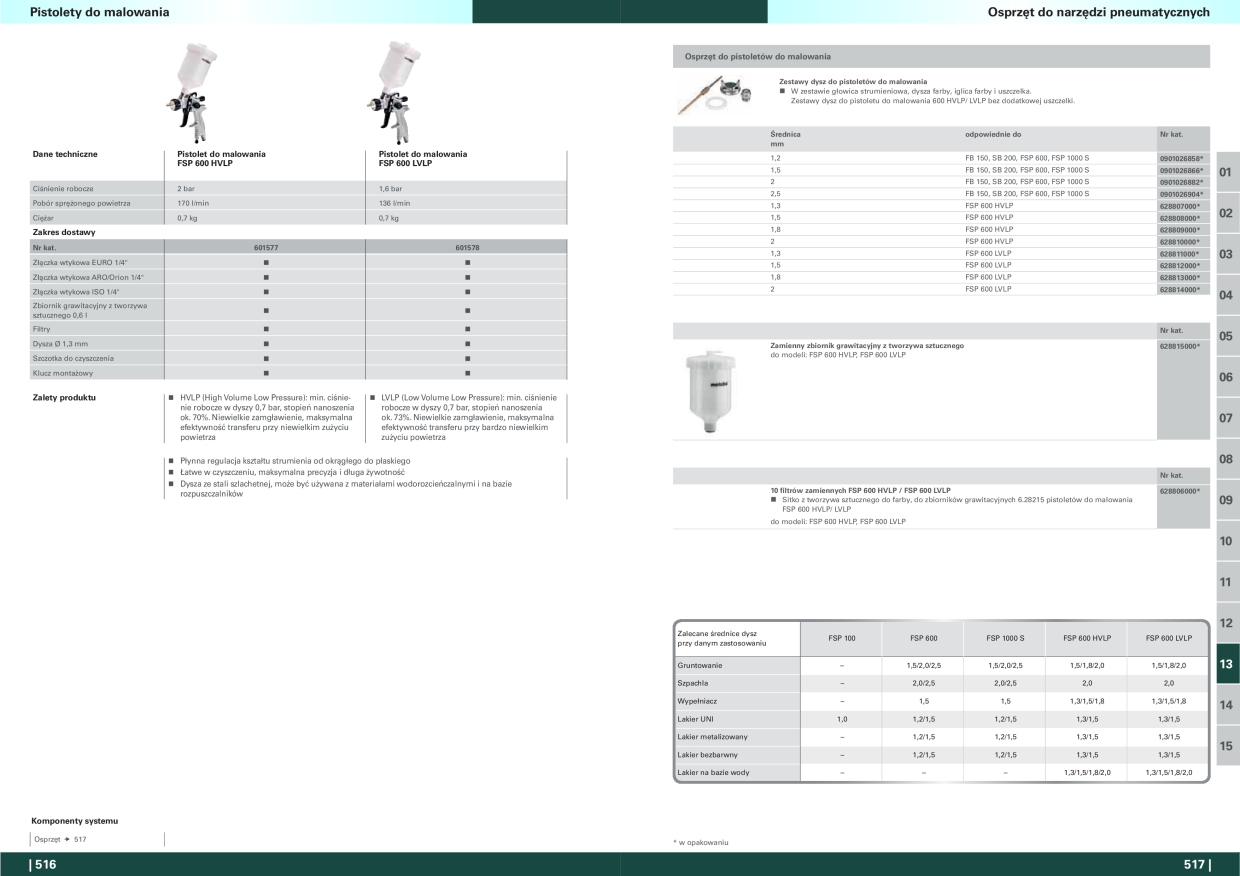Click the 'Gruntowanie' row label

click(x=700, y=665)
